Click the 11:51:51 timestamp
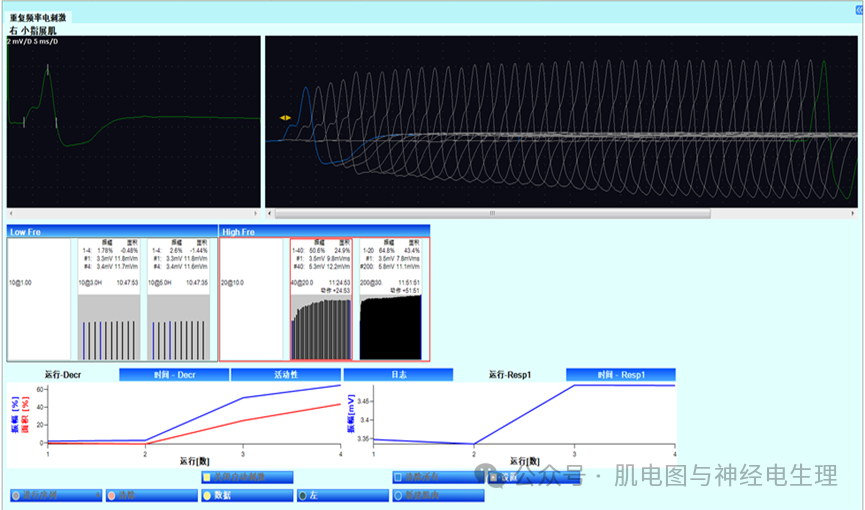865x510 pixels. tap(409, 283)
